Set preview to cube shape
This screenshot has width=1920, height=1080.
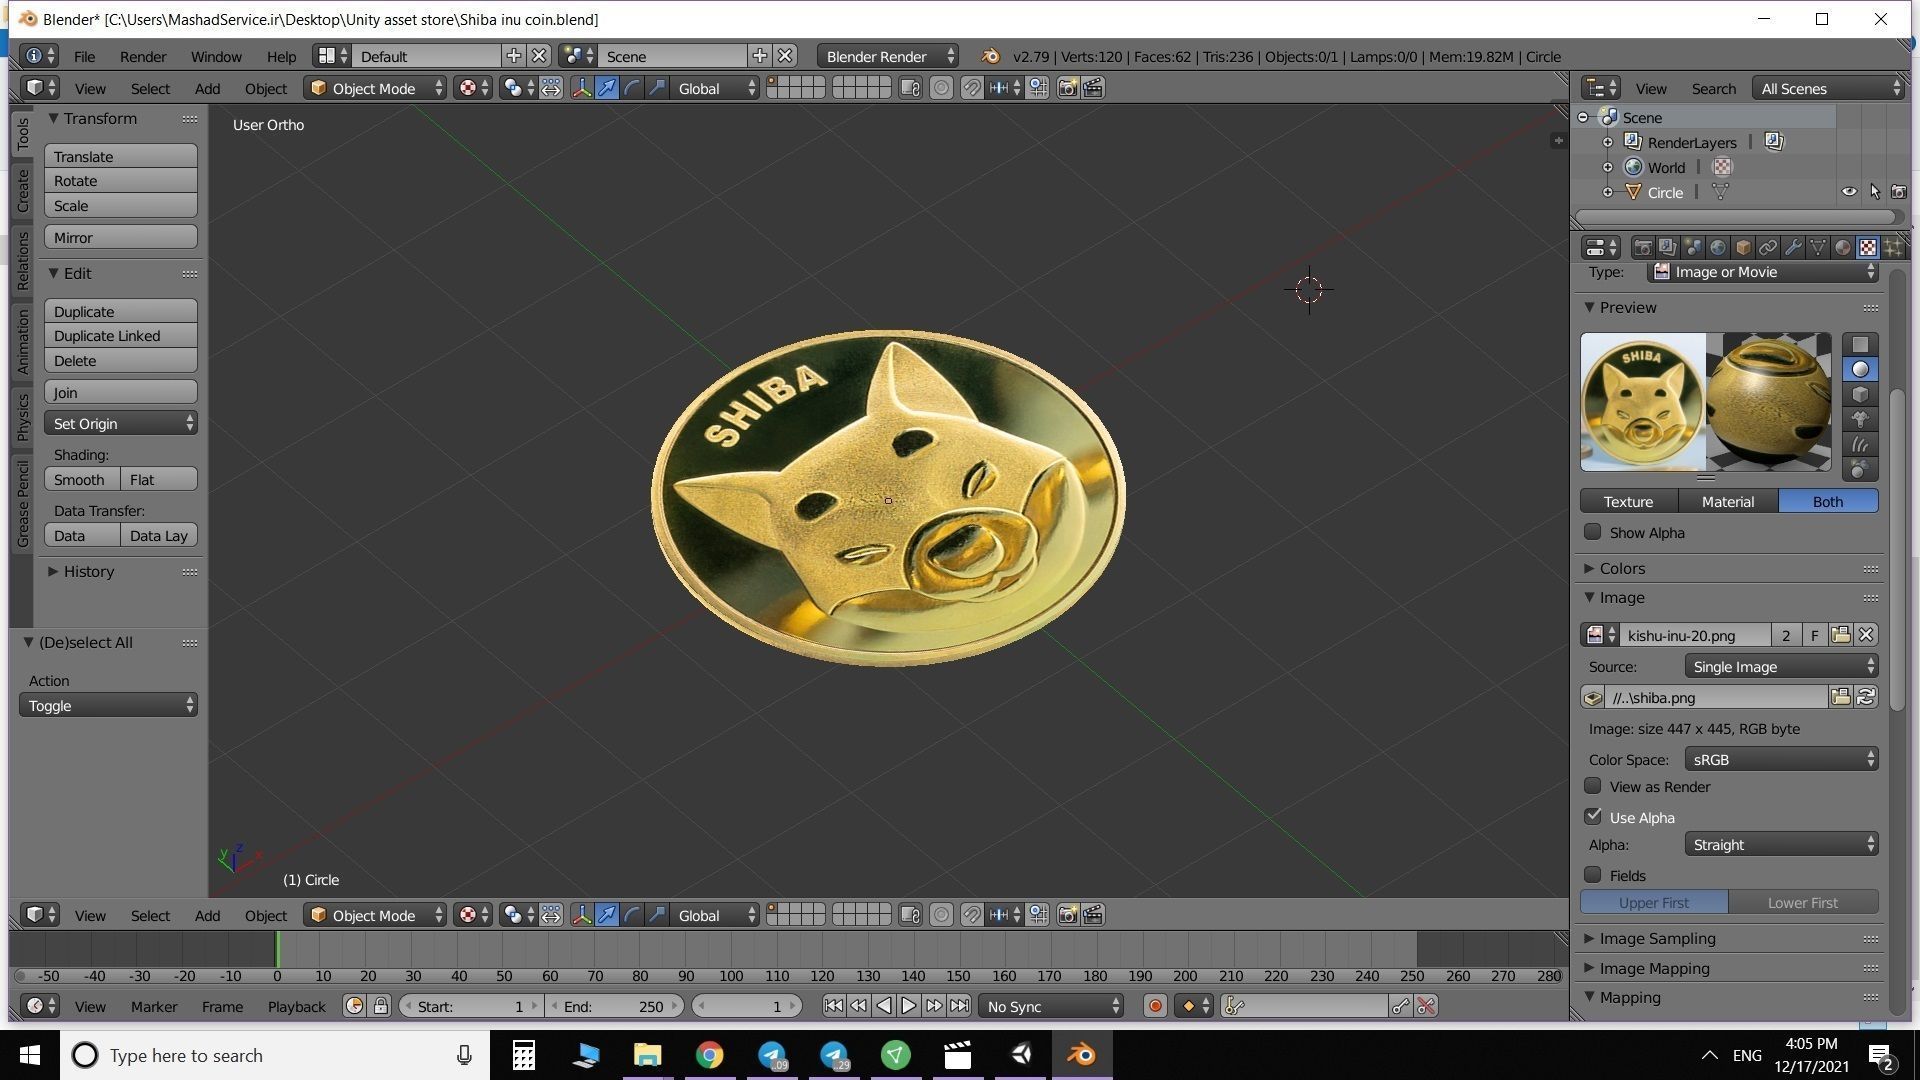click(x=1860, y=395)
